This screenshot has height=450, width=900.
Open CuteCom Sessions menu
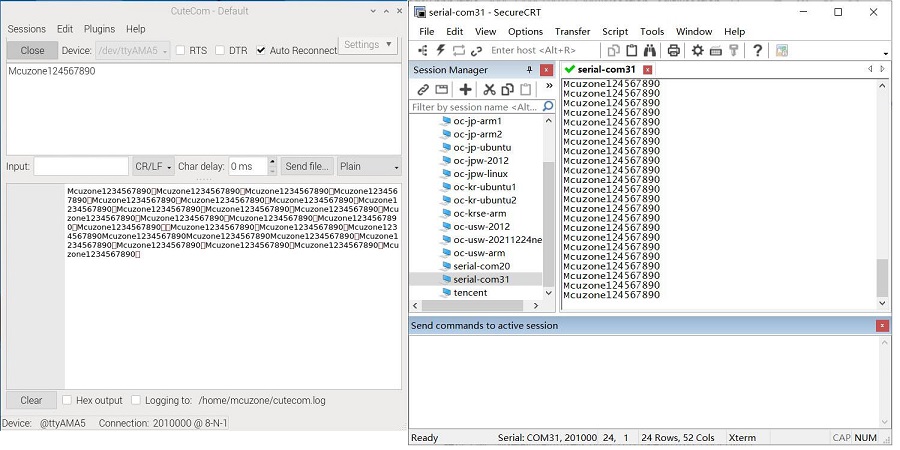pyautogui.click(x=26, y=29)
